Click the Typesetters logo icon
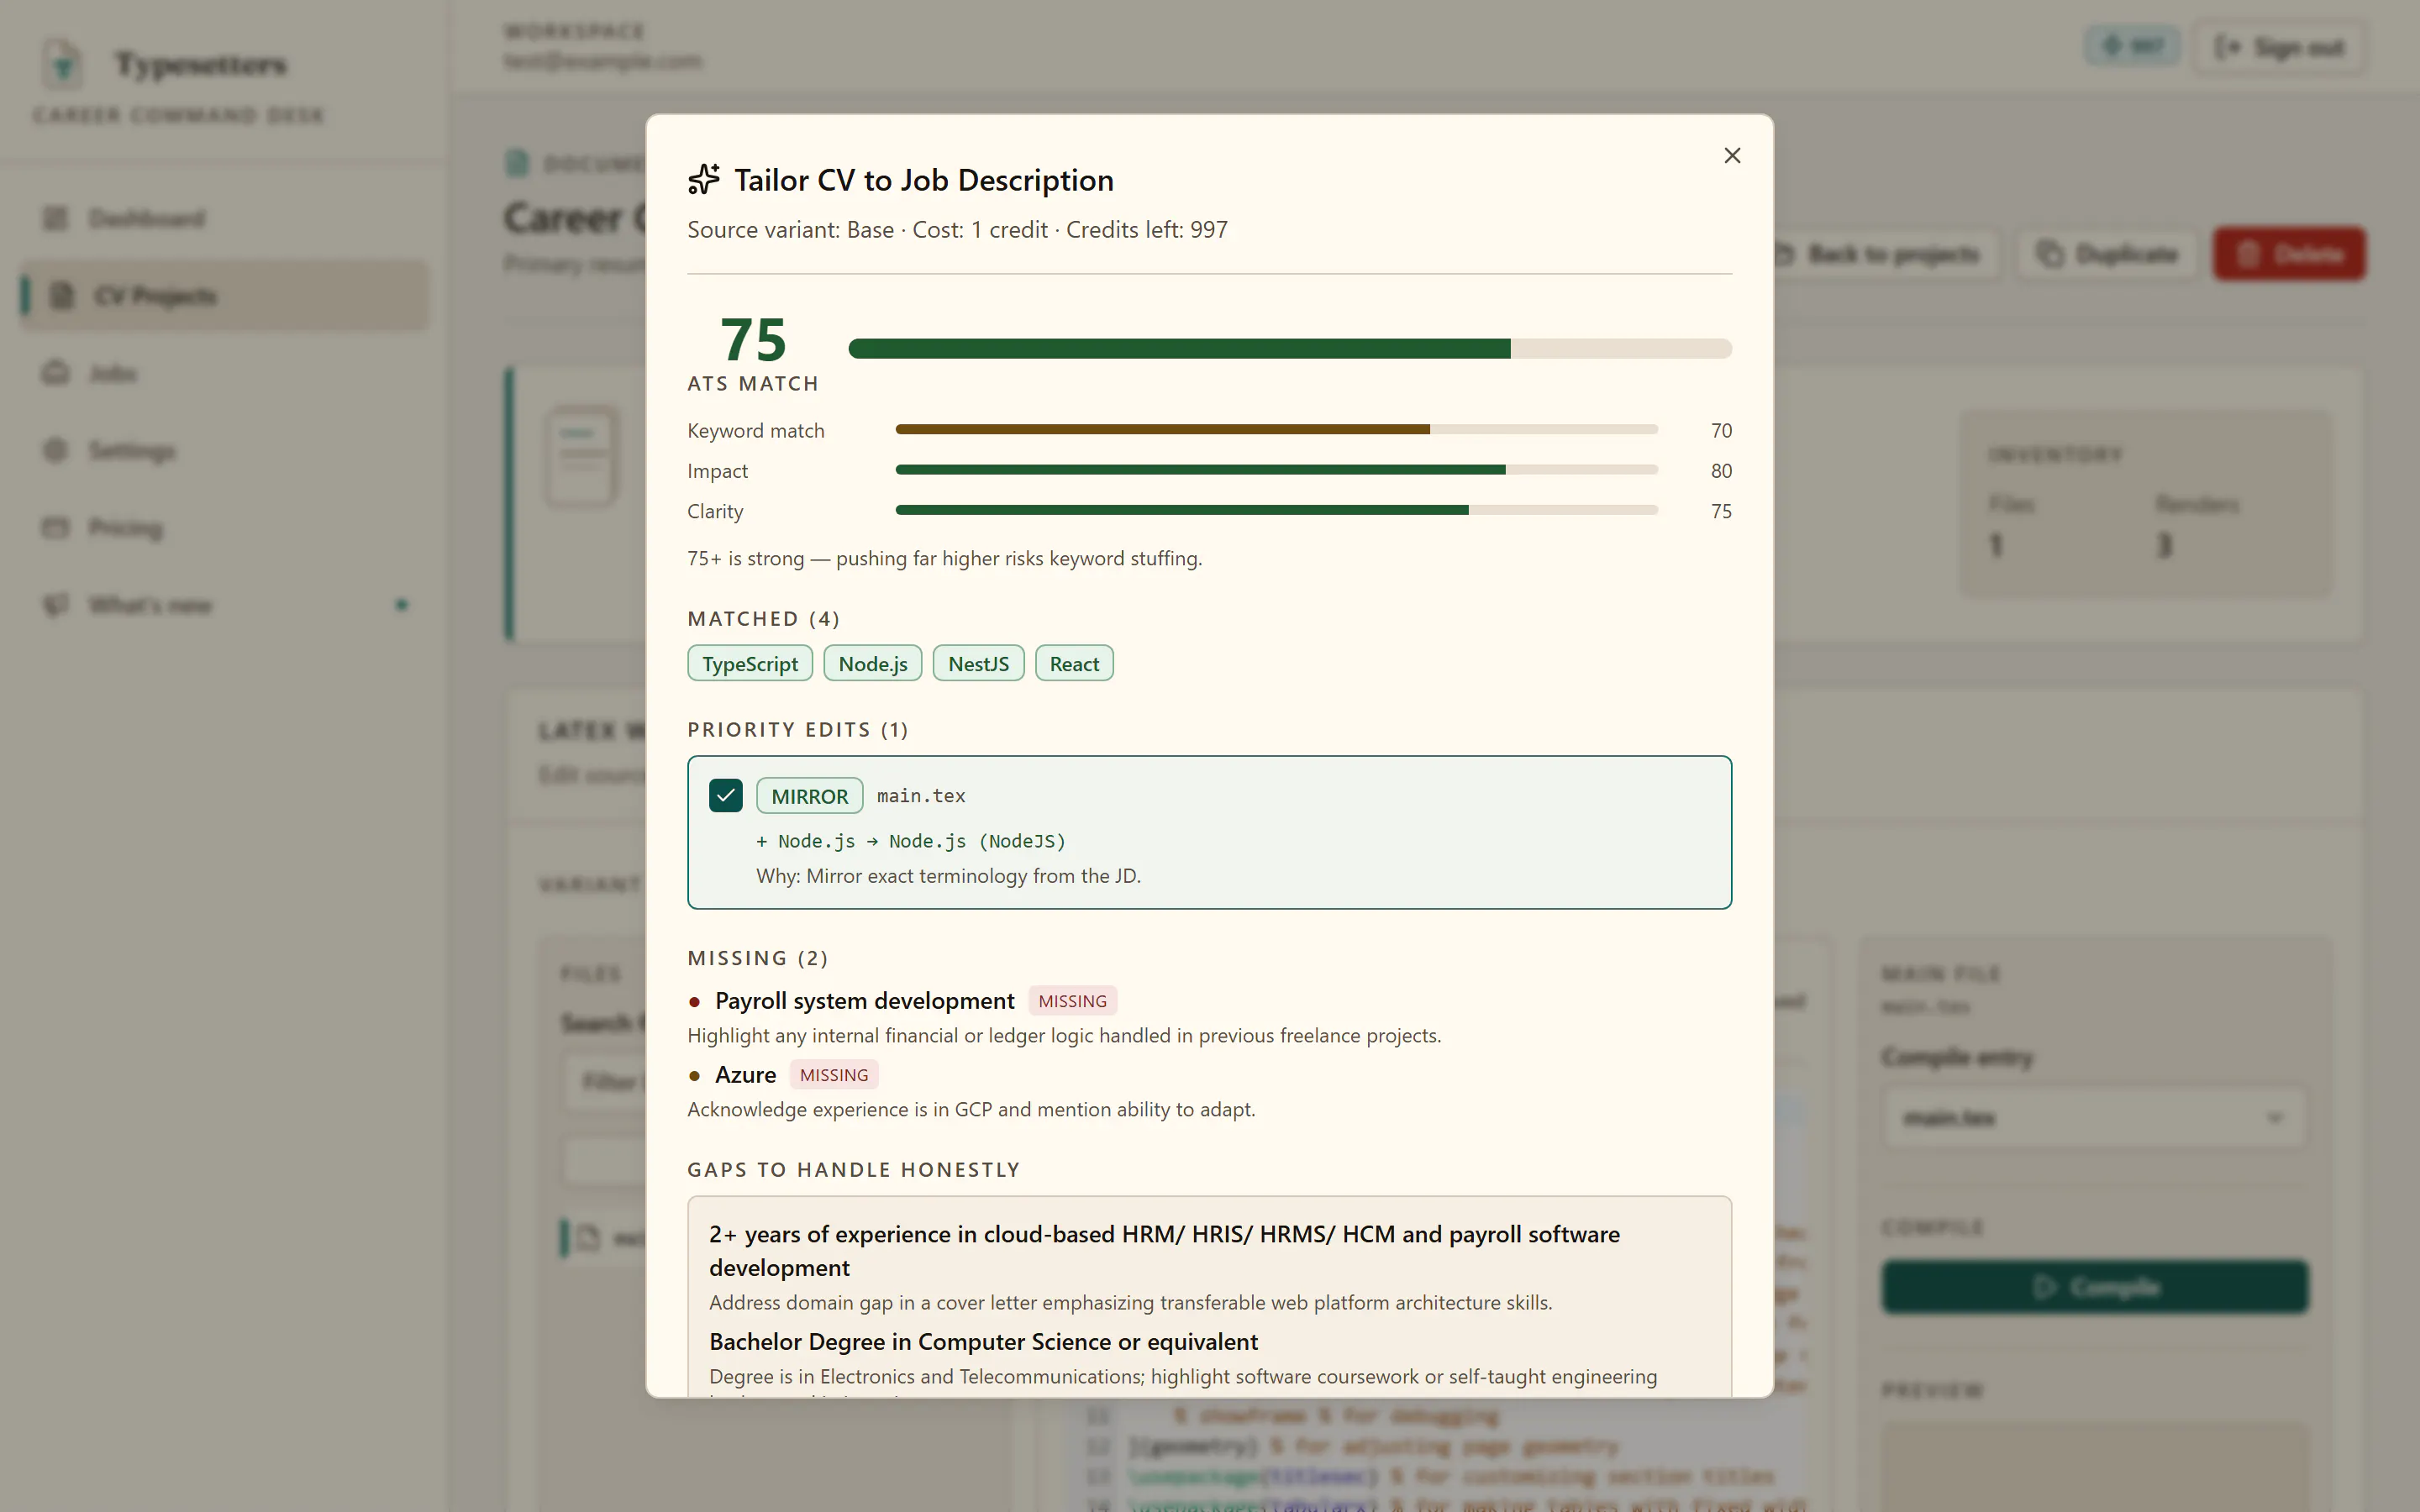 click(x=63, y=64)
